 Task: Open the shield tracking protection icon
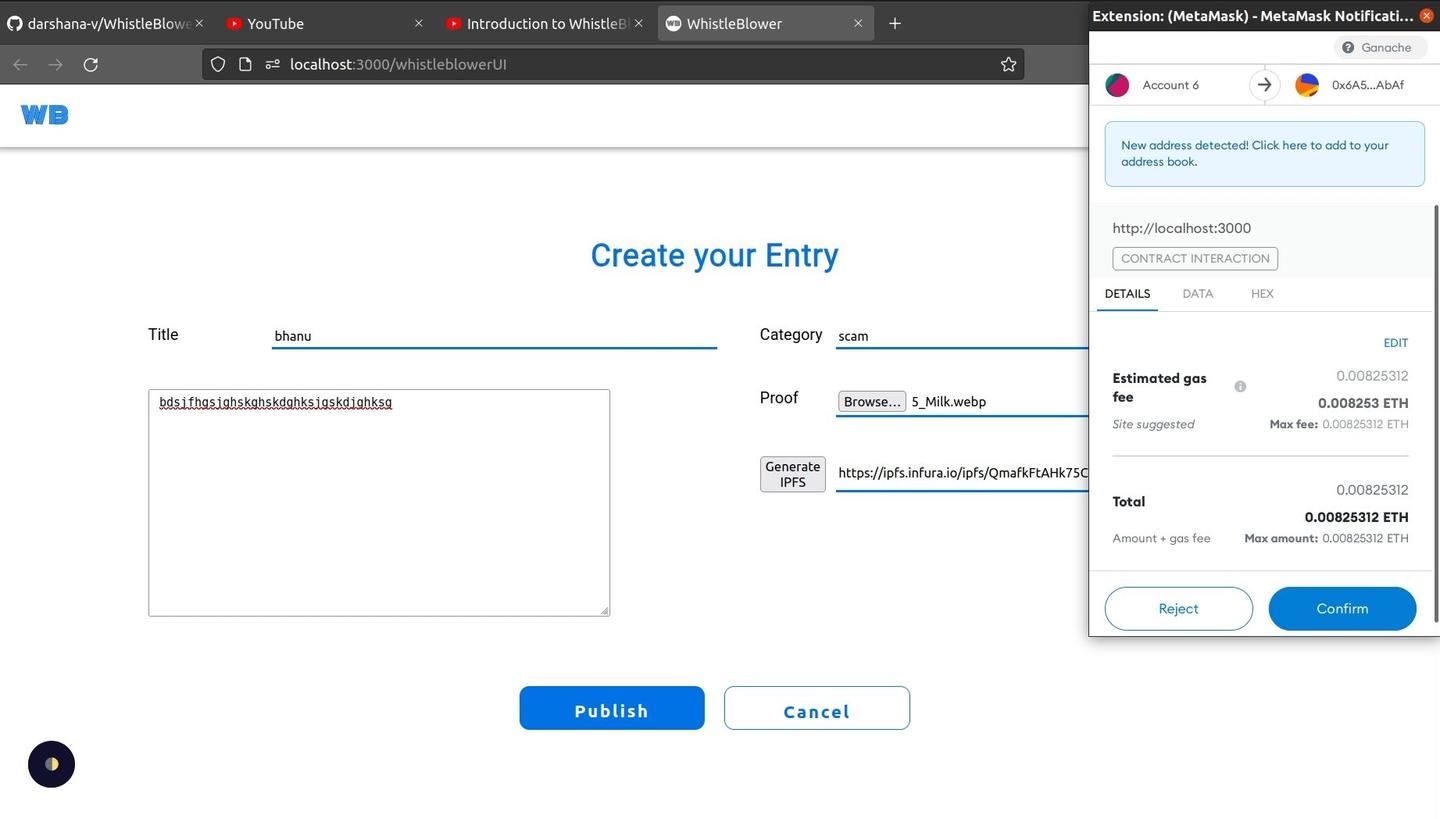pyautogui.click(x=218, y=64)
